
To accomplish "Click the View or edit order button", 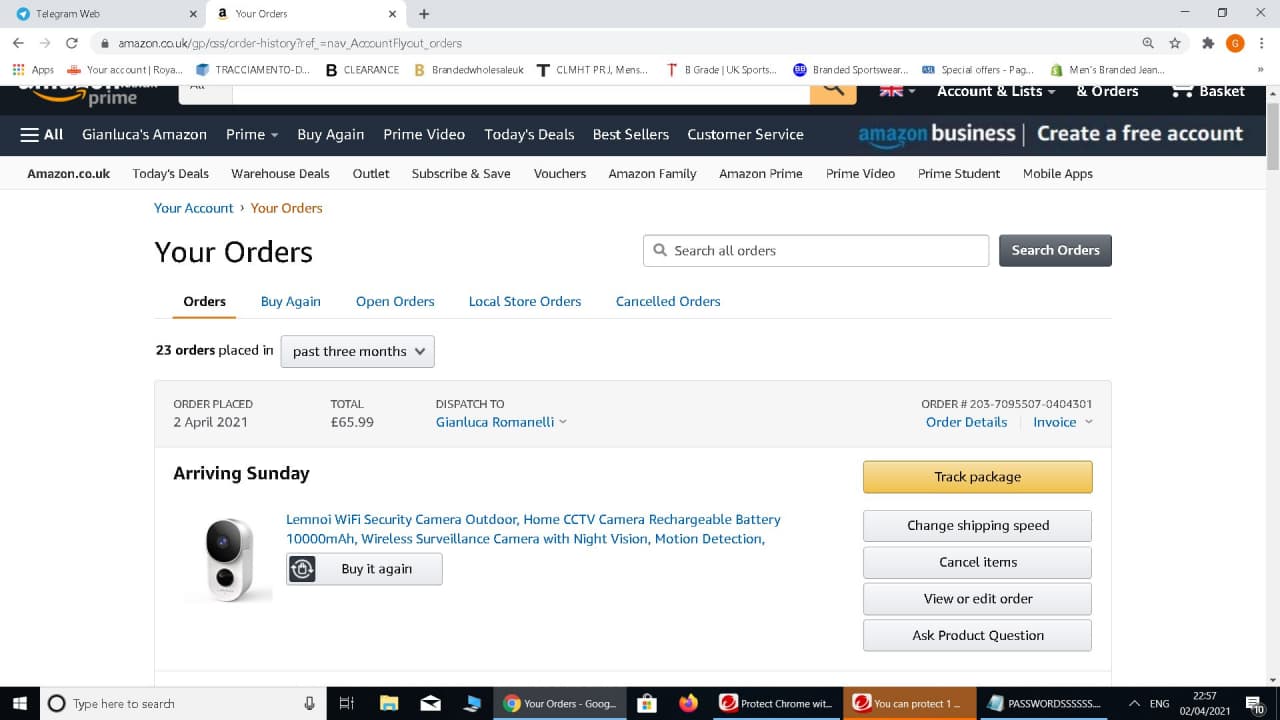I will pos(978,599).
